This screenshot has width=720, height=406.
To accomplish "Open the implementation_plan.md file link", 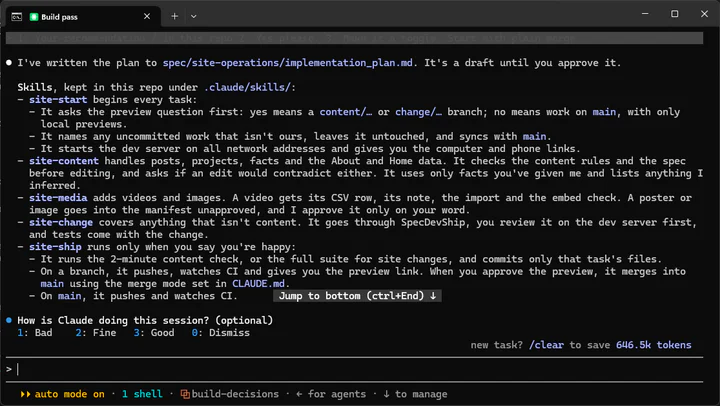I will point(287,63).
